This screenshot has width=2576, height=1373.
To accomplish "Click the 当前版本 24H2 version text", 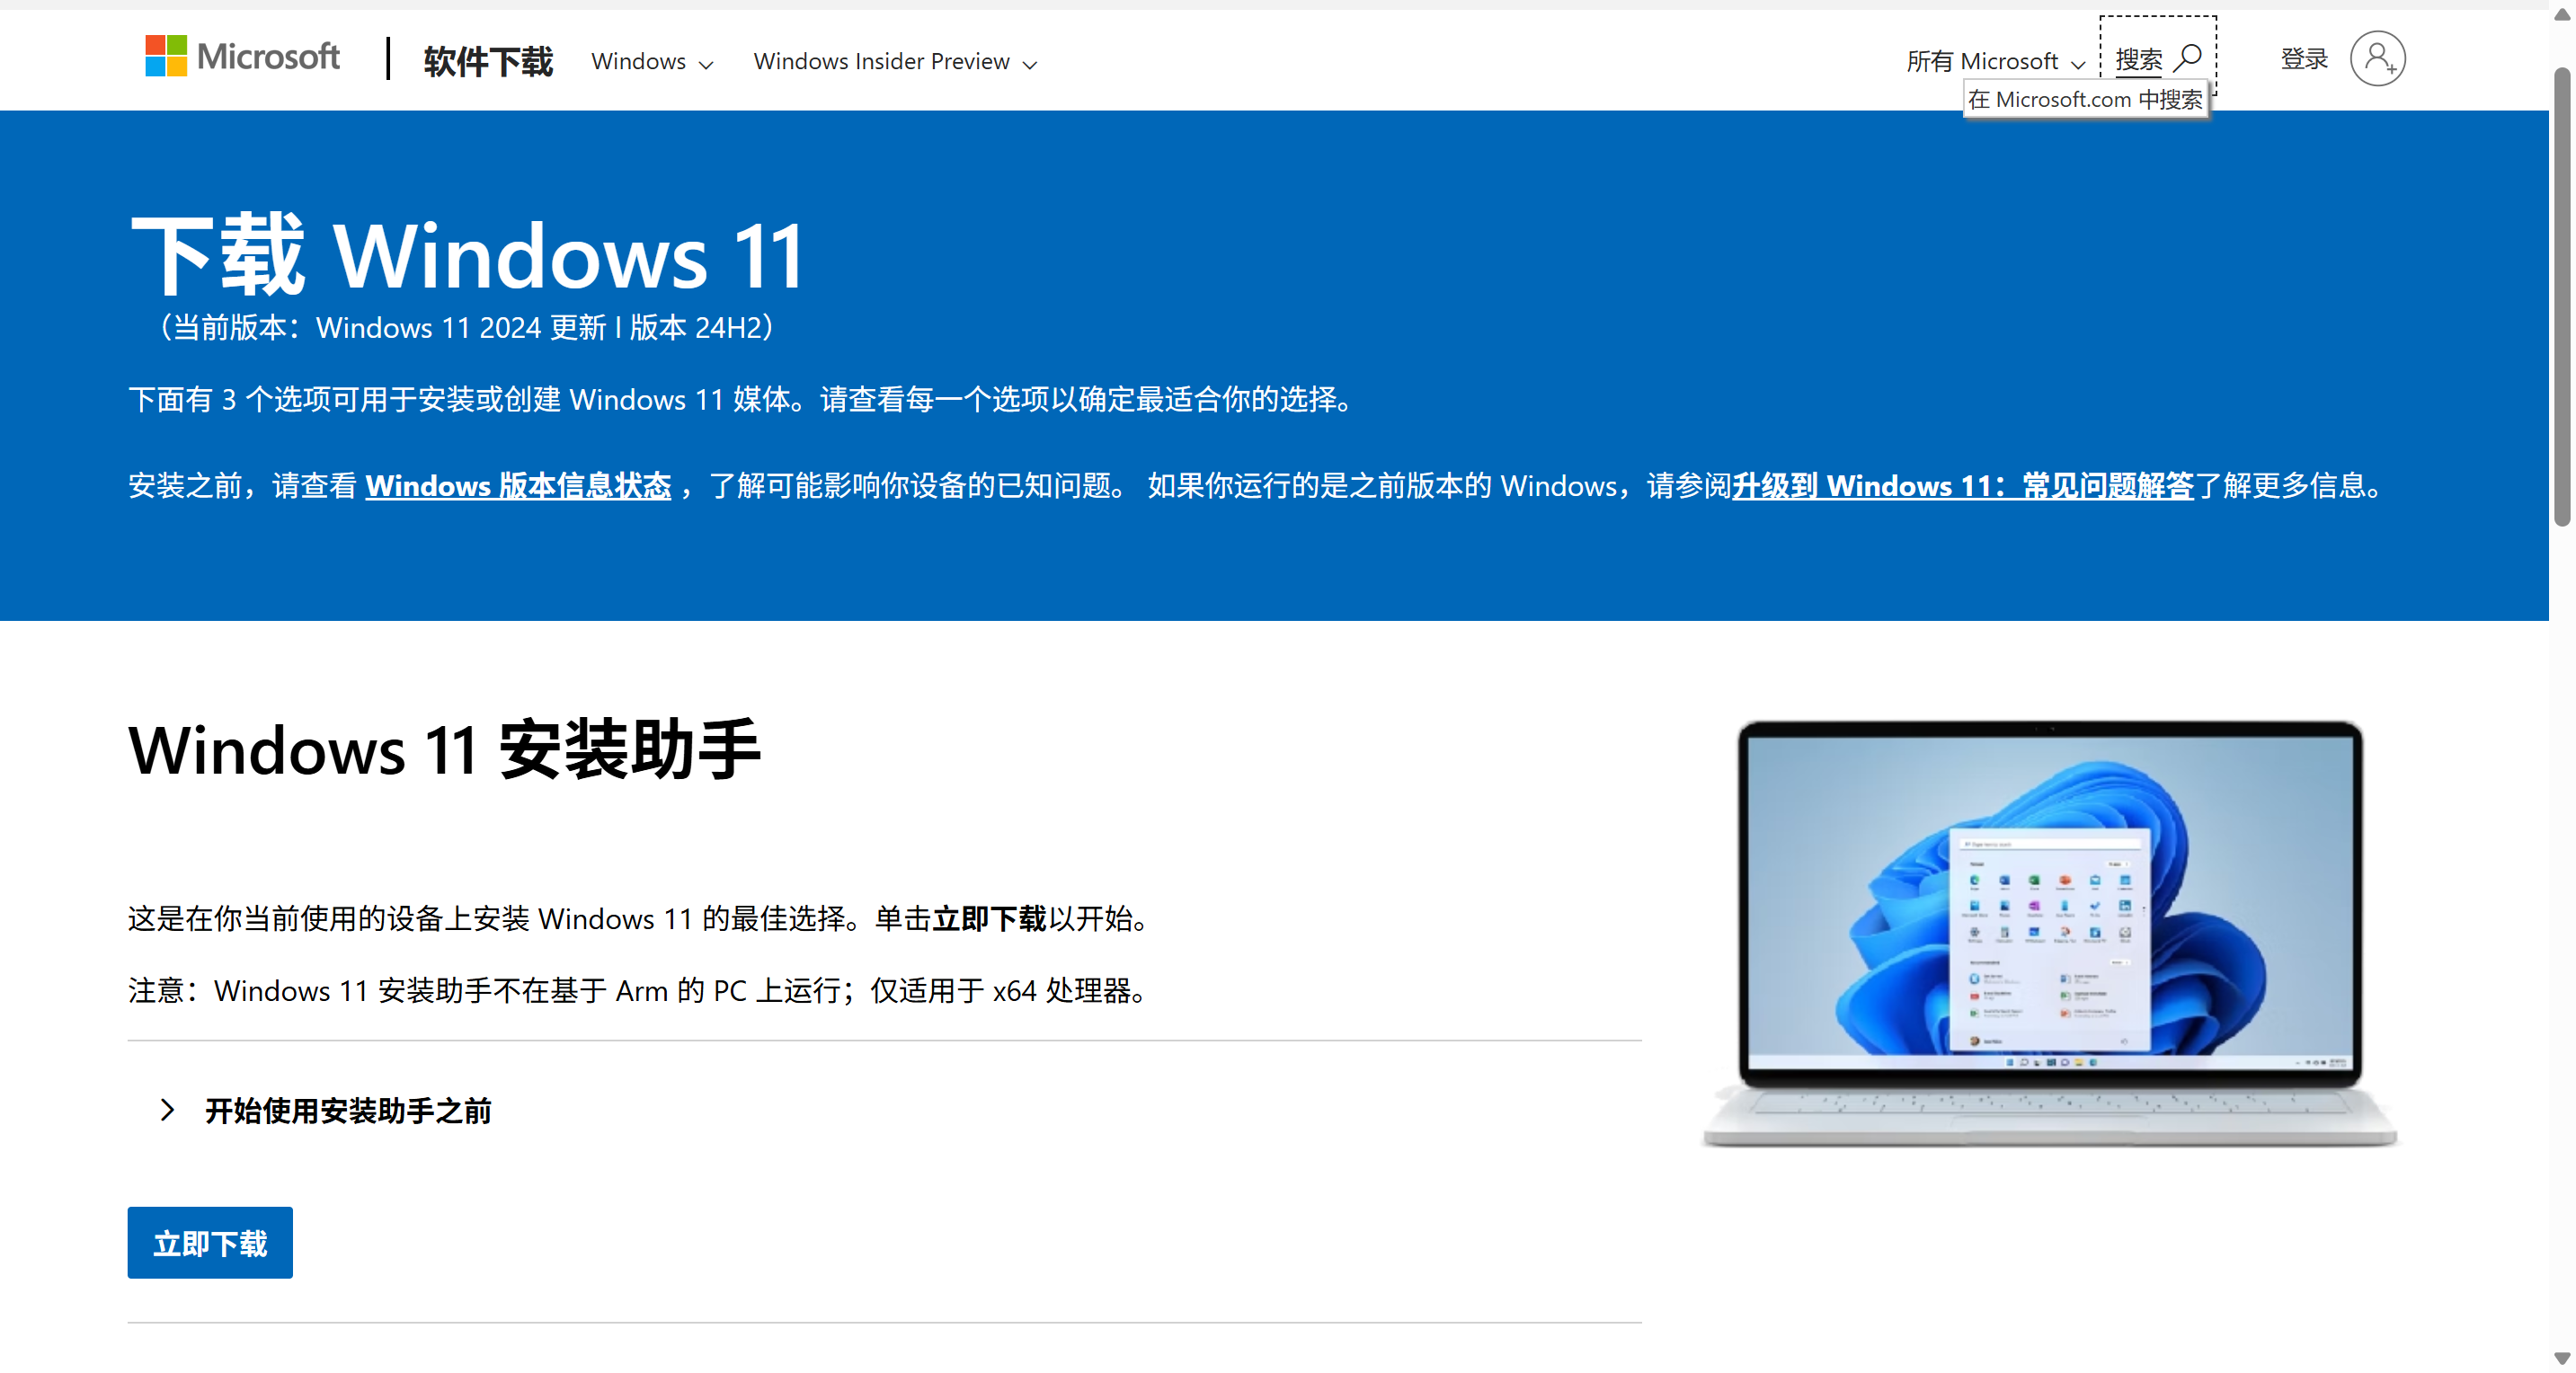I will pos(466,327).
